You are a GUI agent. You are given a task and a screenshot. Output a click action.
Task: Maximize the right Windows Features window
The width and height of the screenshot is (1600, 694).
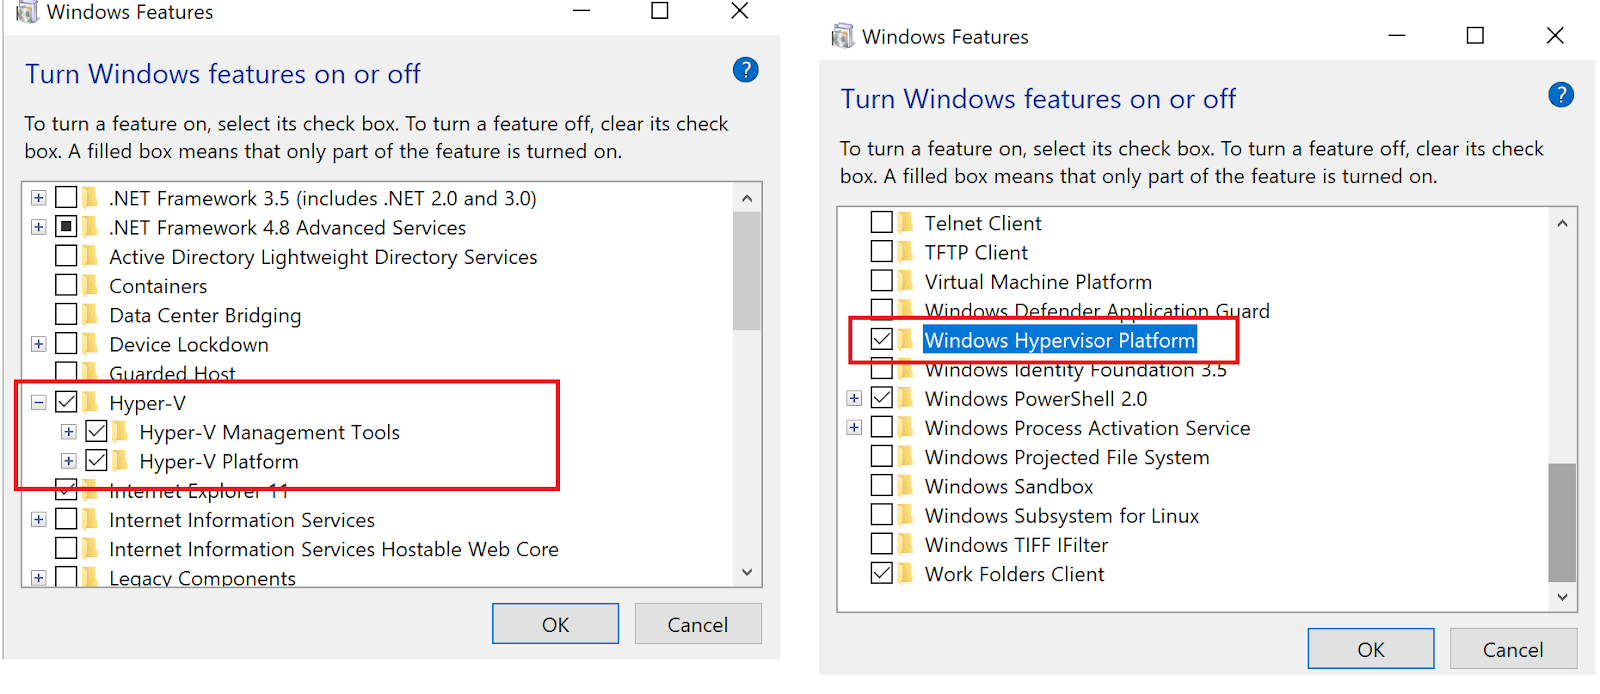(x=1475, y=35)
